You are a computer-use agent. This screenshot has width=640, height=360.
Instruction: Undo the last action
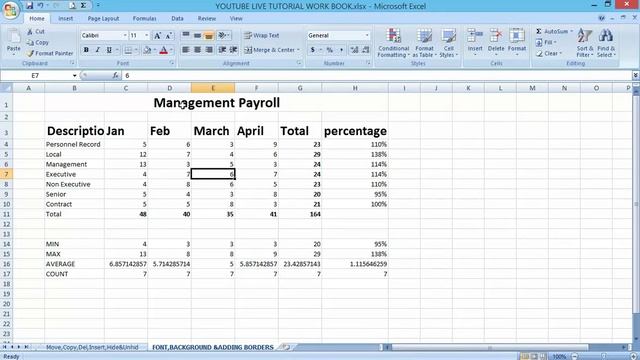[x=40, y=6]
